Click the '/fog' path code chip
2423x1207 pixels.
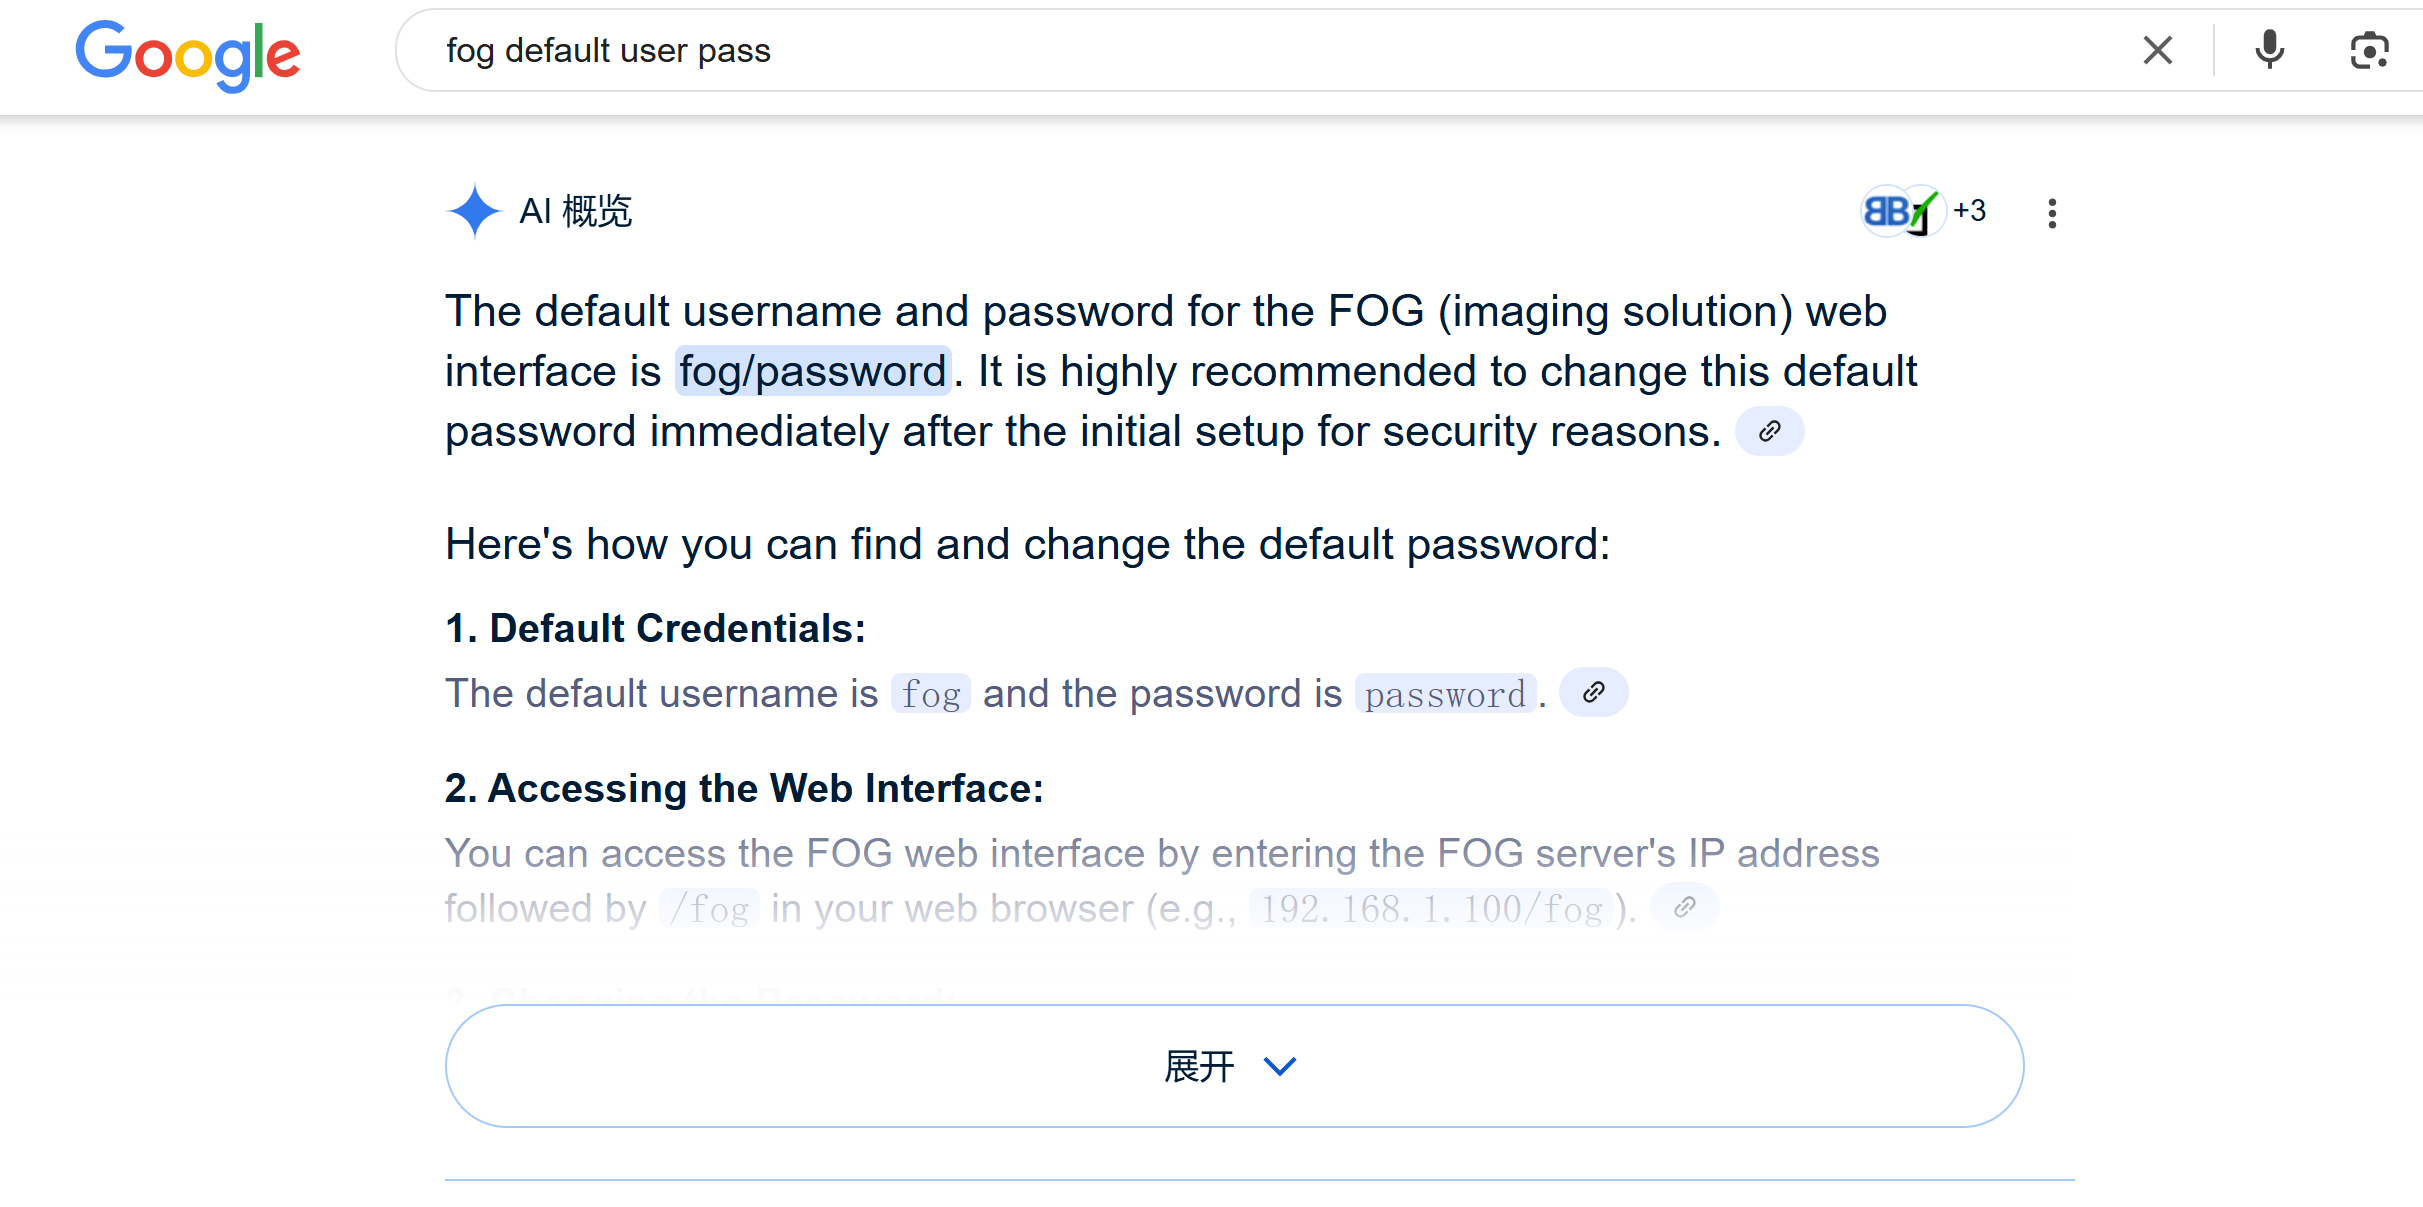[x=709, y=908]
